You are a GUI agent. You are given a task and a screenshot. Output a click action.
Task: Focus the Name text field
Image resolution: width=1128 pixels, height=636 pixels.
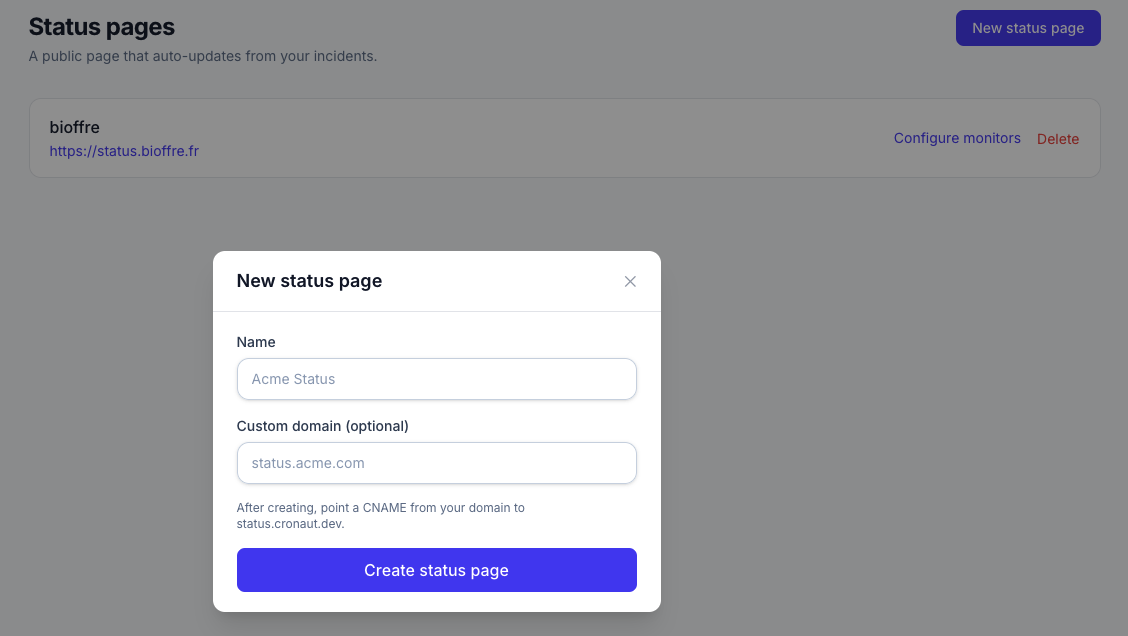(x=437, y=379)
